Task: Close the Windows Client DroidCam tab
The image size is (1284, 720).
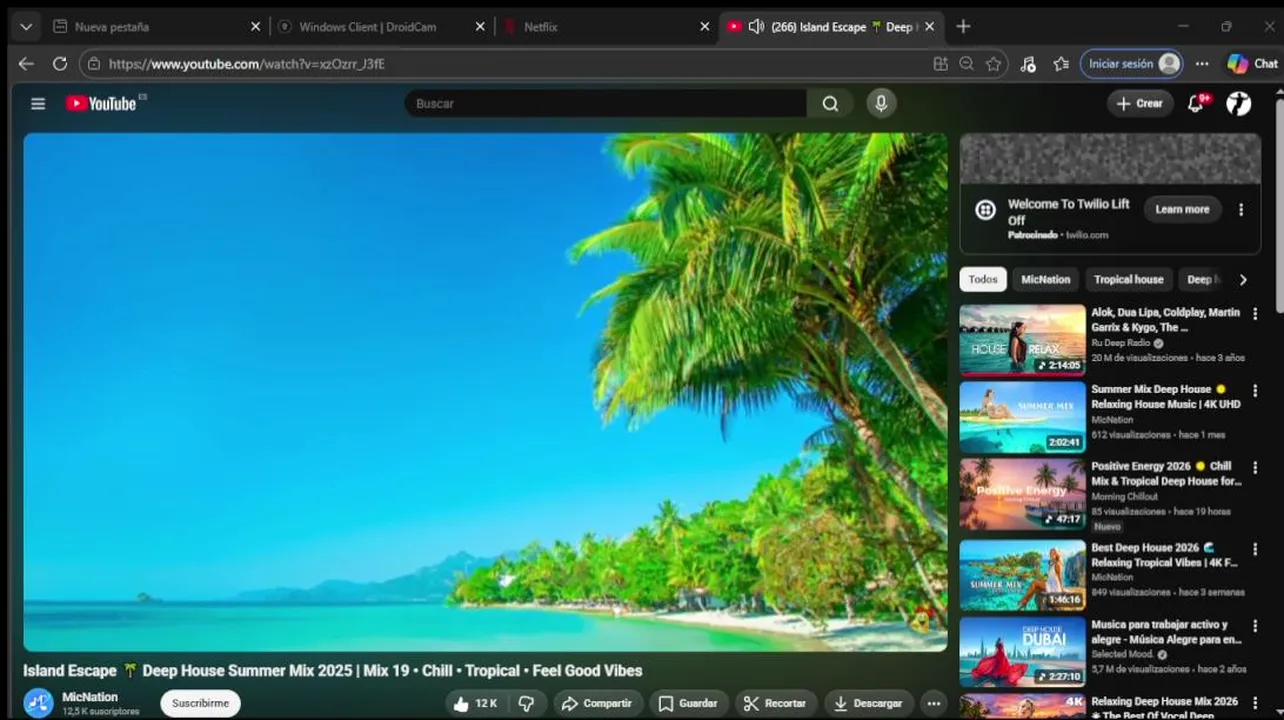Action: click(x=480, y=27)
